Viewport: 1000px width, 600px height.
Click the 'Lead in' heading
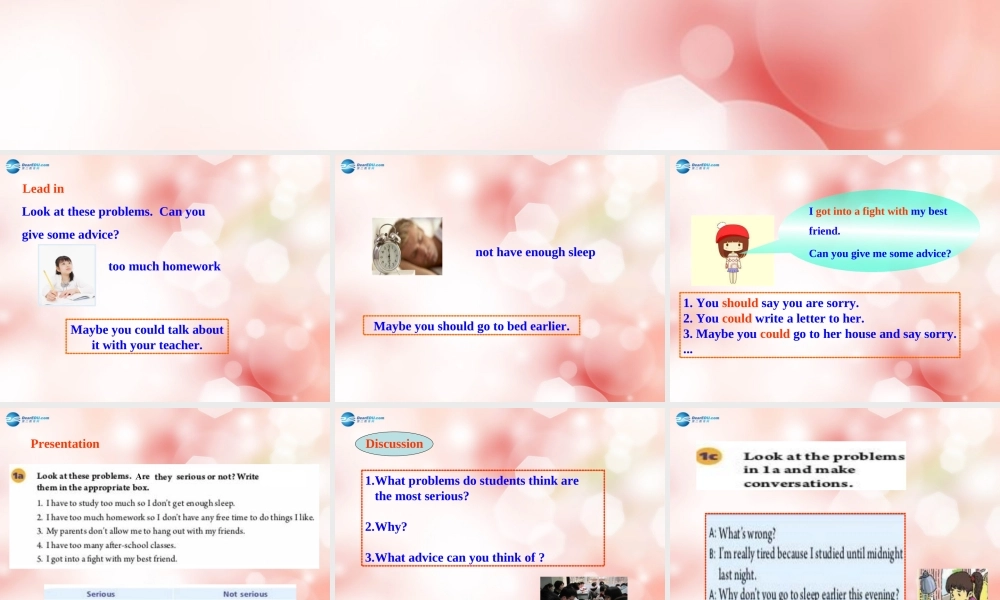(44, 188)
